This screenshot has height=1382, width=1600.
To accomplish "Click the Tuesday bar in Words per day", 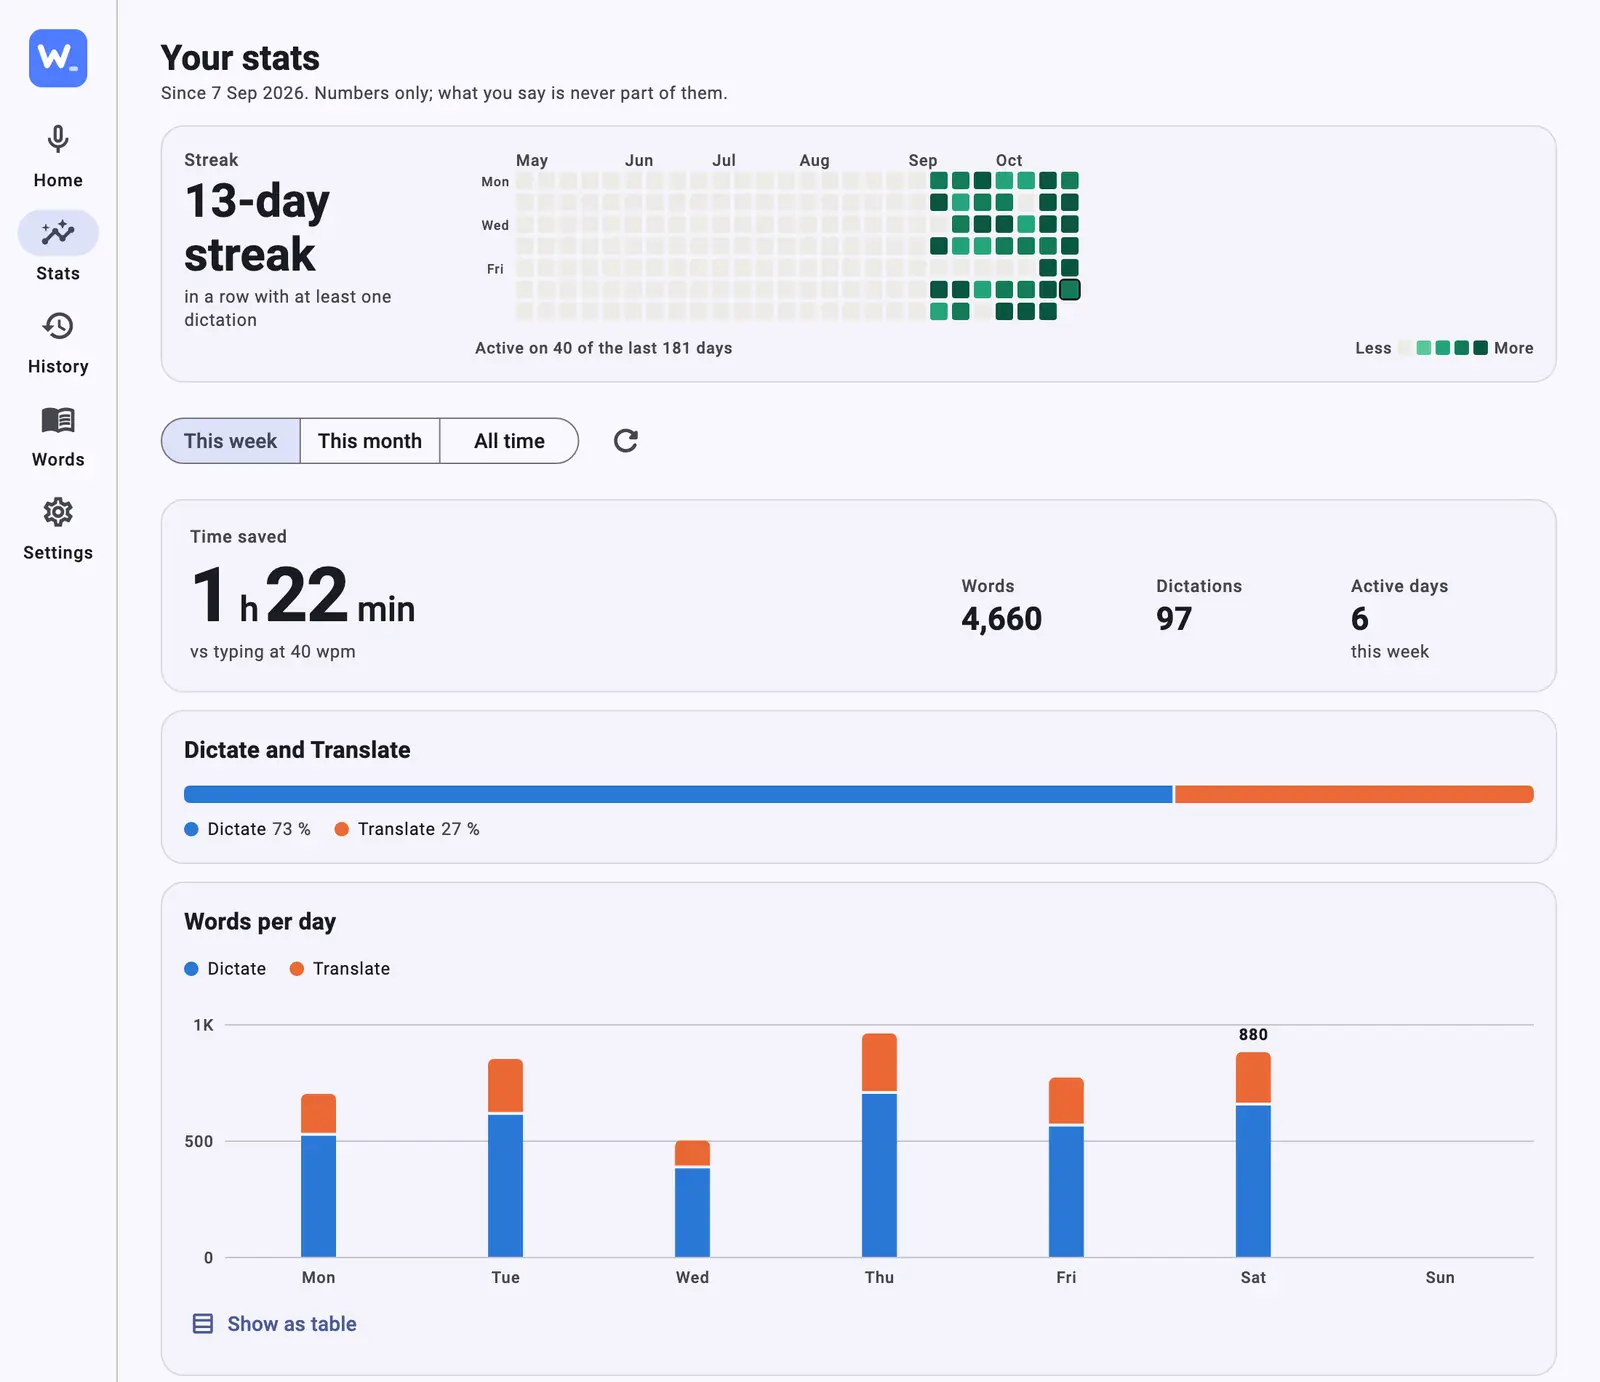I will (505, 1158).
